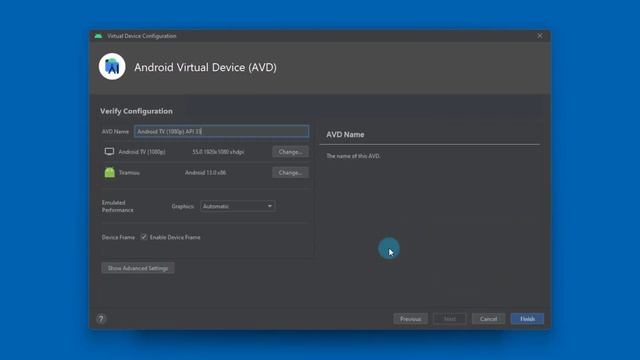Change the Android TV (1080p) device
The image size is (640, 360).
coord(290,152)
